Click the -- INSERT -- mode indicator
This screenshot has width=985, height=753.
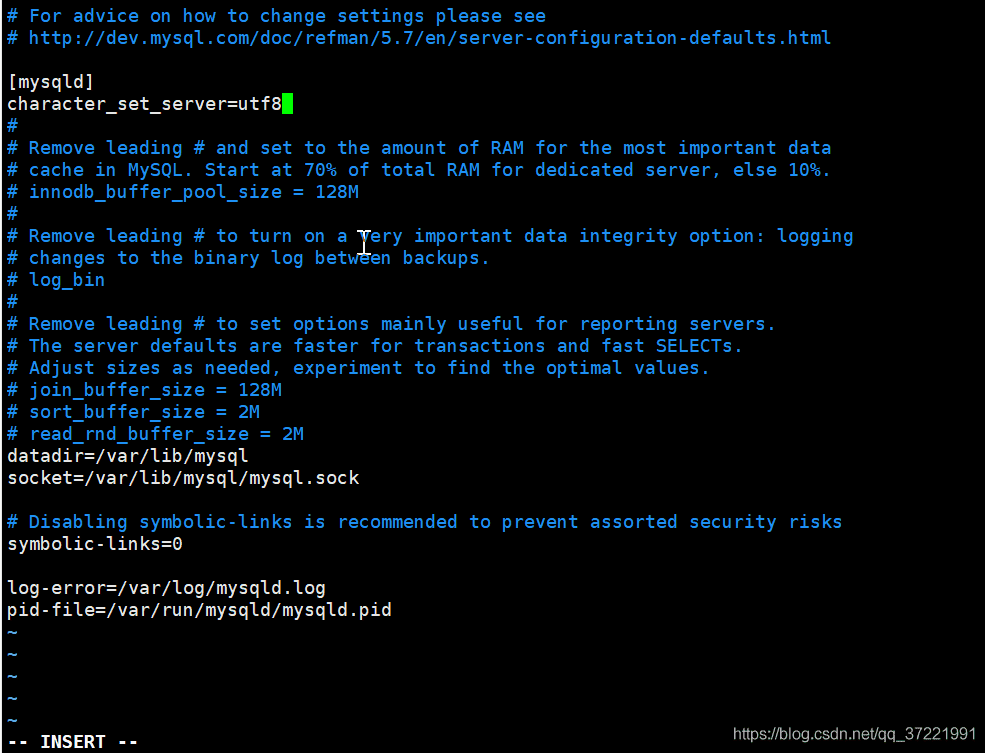[x=73, y=742]
